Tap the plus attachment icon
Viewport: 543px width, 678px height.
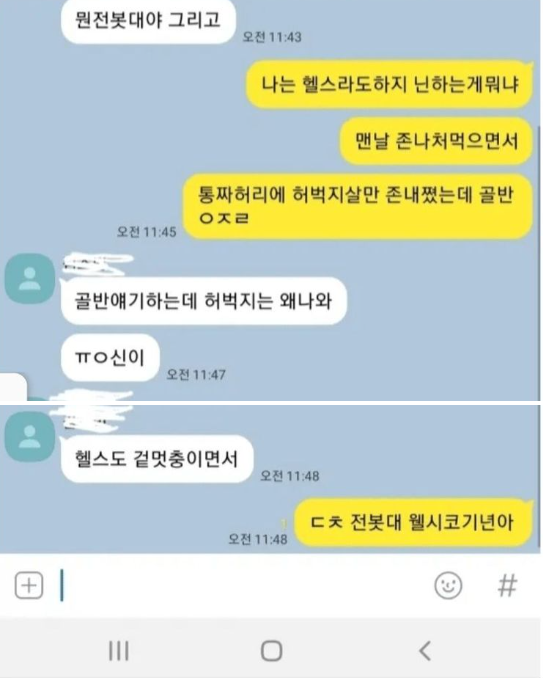pos(29,585)
